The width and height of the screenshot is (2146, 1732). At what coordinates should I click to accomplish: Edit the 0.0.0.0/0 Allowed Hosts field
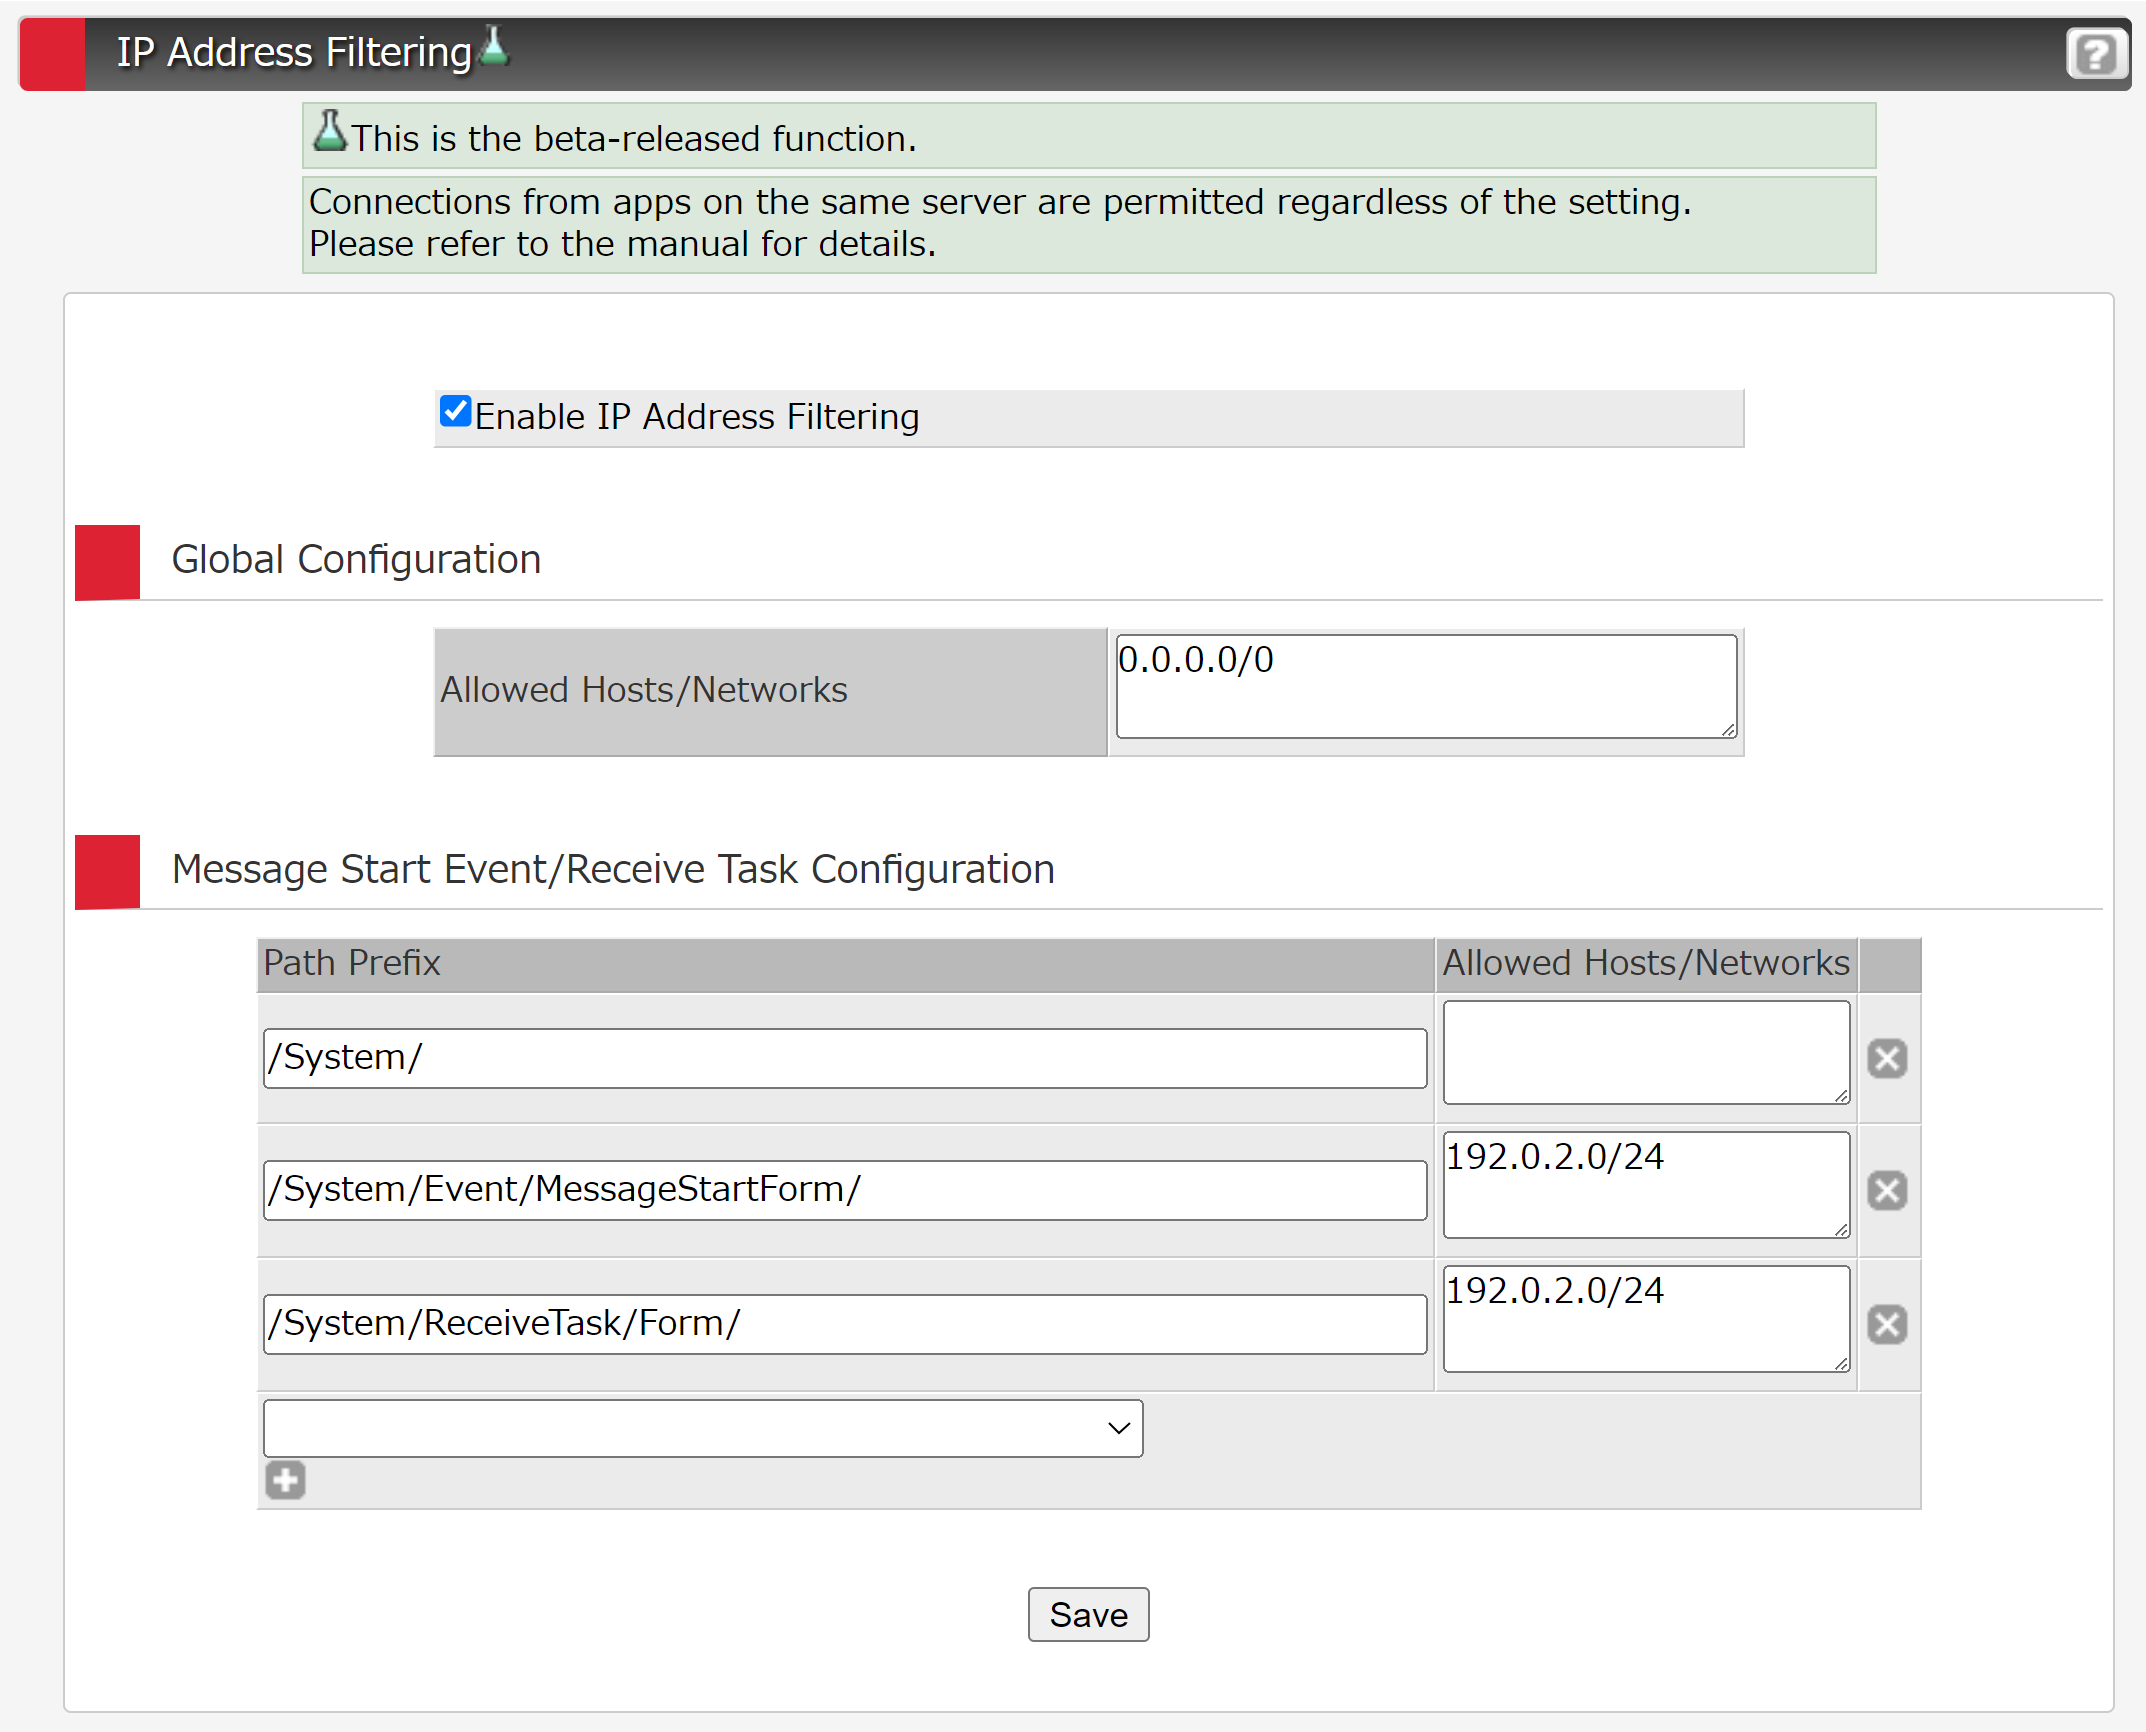coord(1424,686)
